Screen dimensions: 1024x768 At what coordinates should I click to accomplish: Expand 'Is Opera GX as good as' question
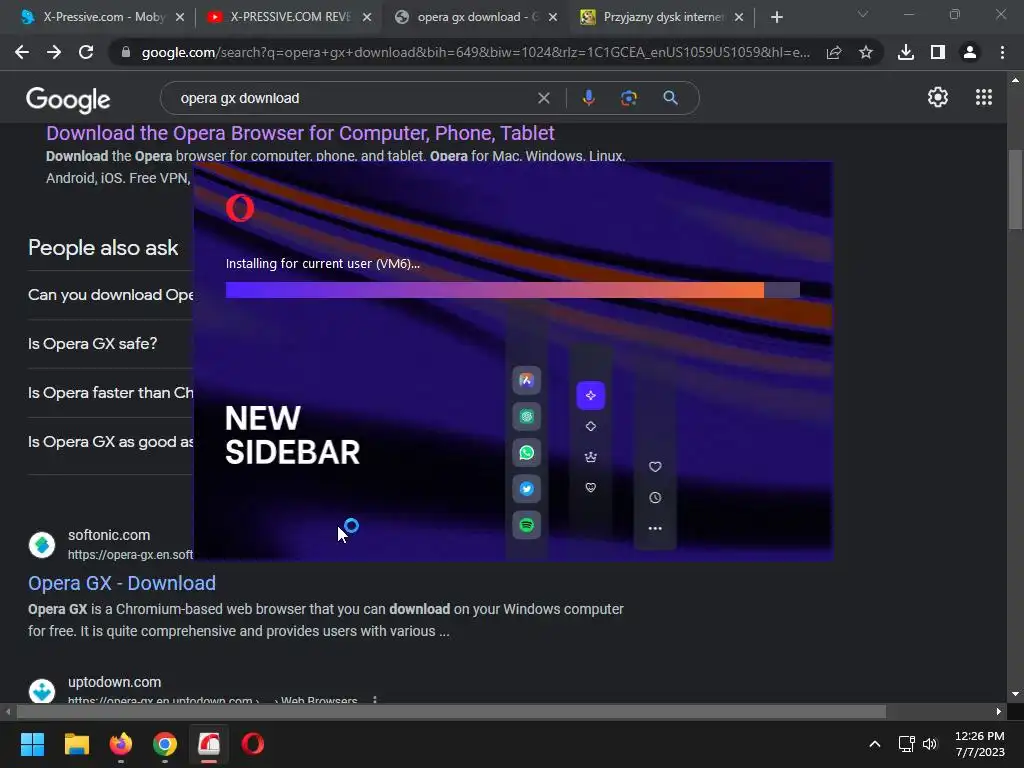pos(110,441)
